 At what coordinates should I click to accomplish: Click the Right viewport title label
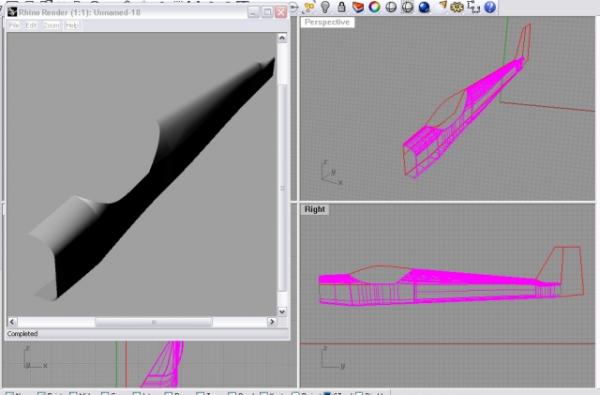315,209
